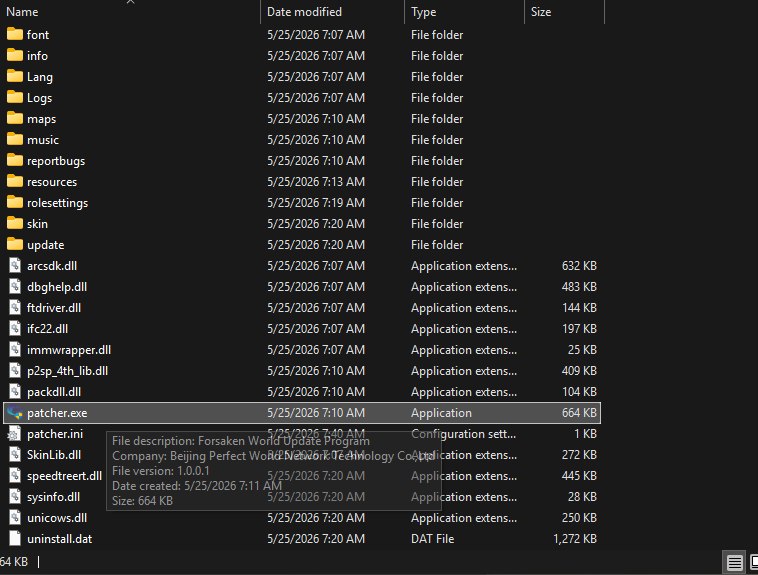Click the maps folder icon
This screenshot has height=575, width=758.
pos(15,118)
